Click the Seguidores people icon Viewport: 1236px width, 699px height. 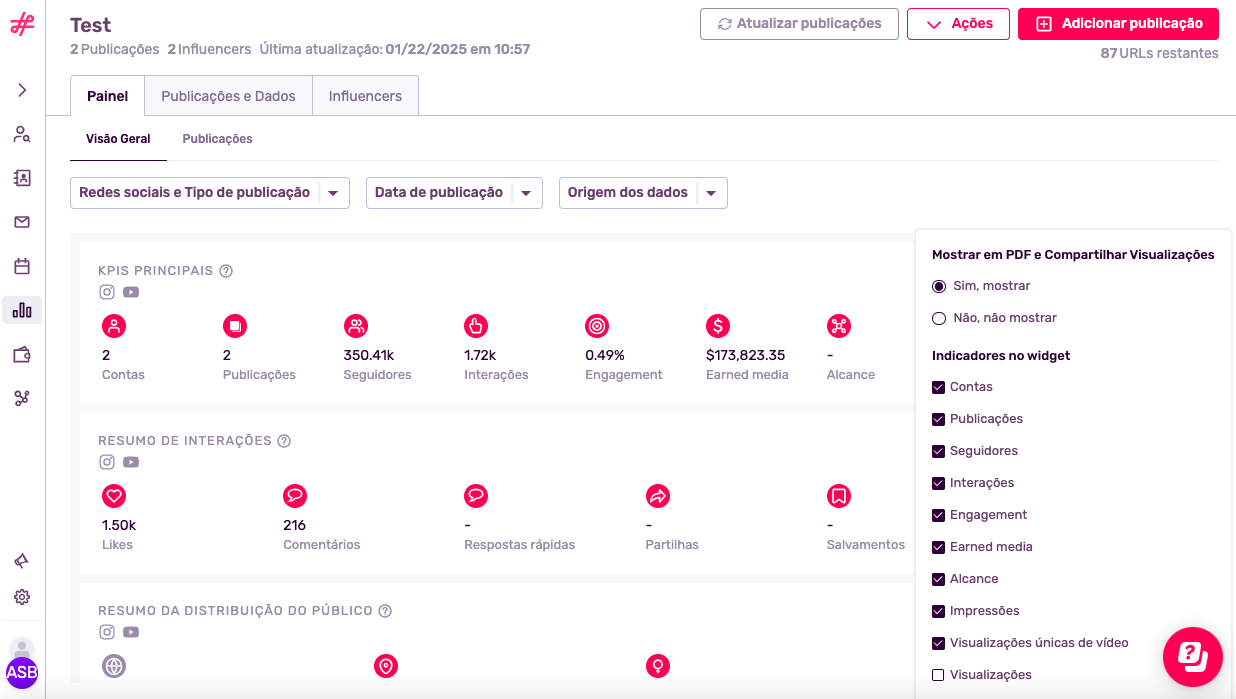point(355,325)
